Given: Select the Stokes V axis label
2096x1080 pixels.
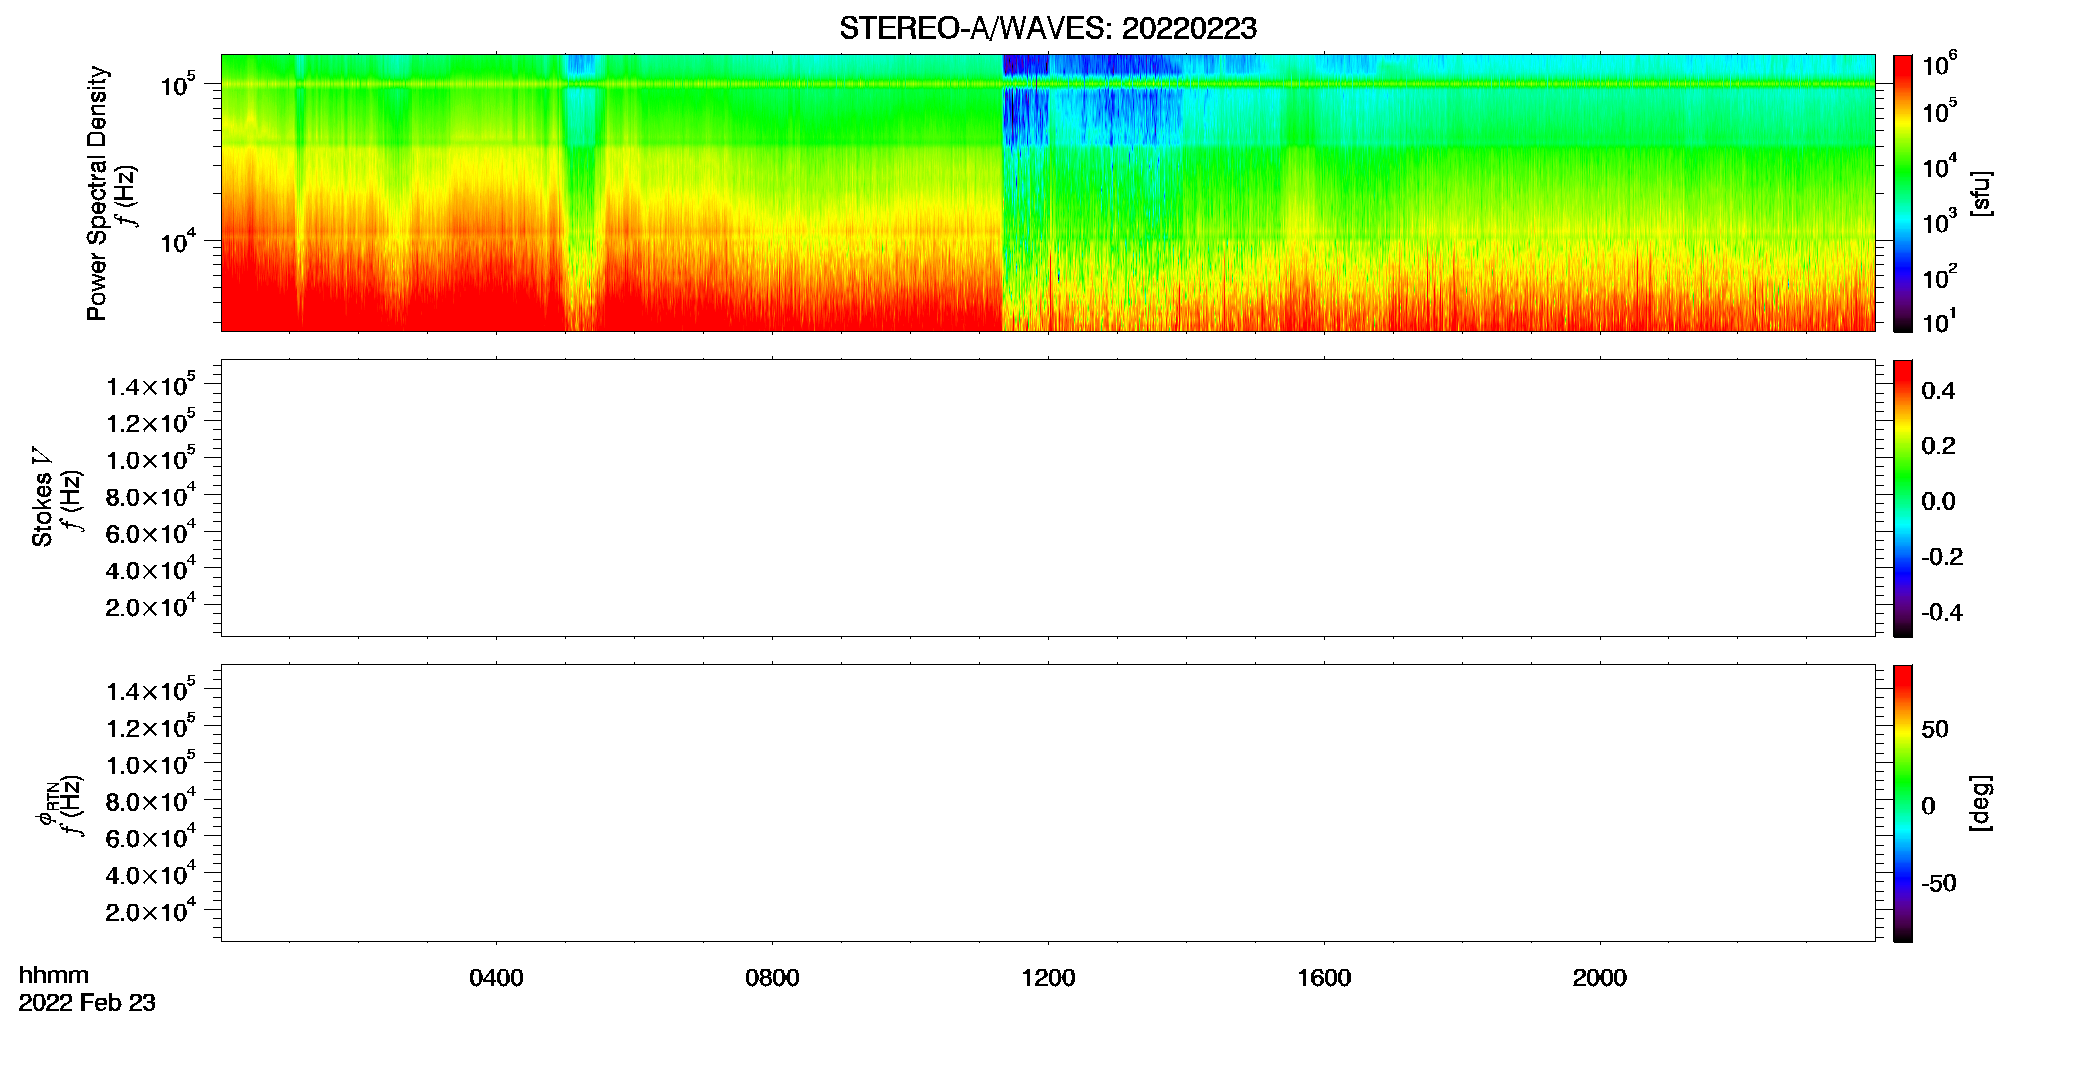Looking at the screenshot, I should coord(42,497).
